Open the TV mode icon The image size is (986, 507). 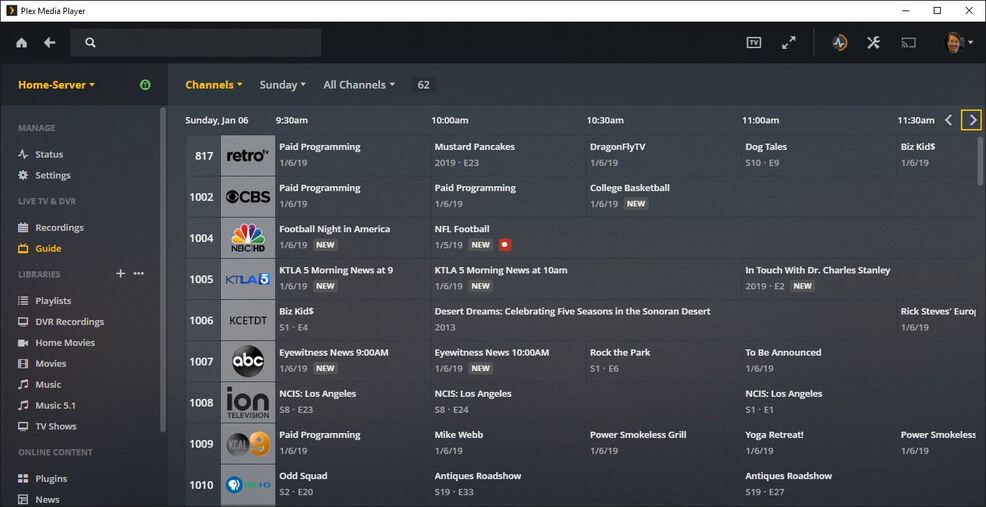(x=753, y=43)
